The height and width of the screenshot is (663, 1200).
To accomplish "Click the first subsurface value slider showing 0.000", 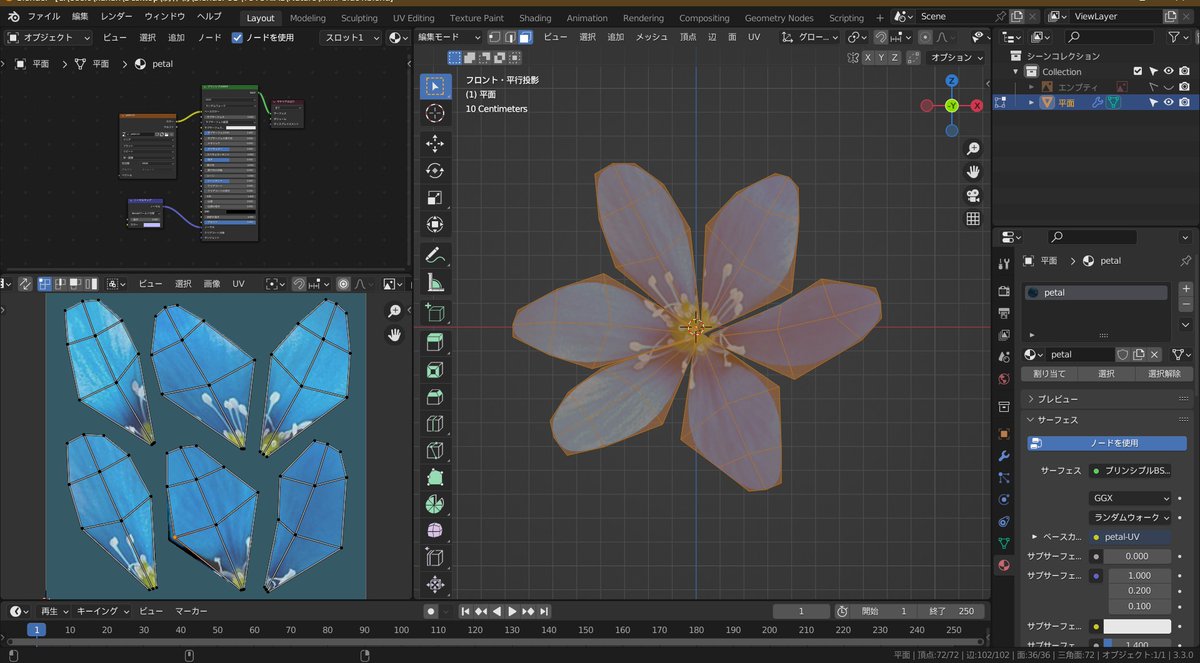I will 1136,556.
